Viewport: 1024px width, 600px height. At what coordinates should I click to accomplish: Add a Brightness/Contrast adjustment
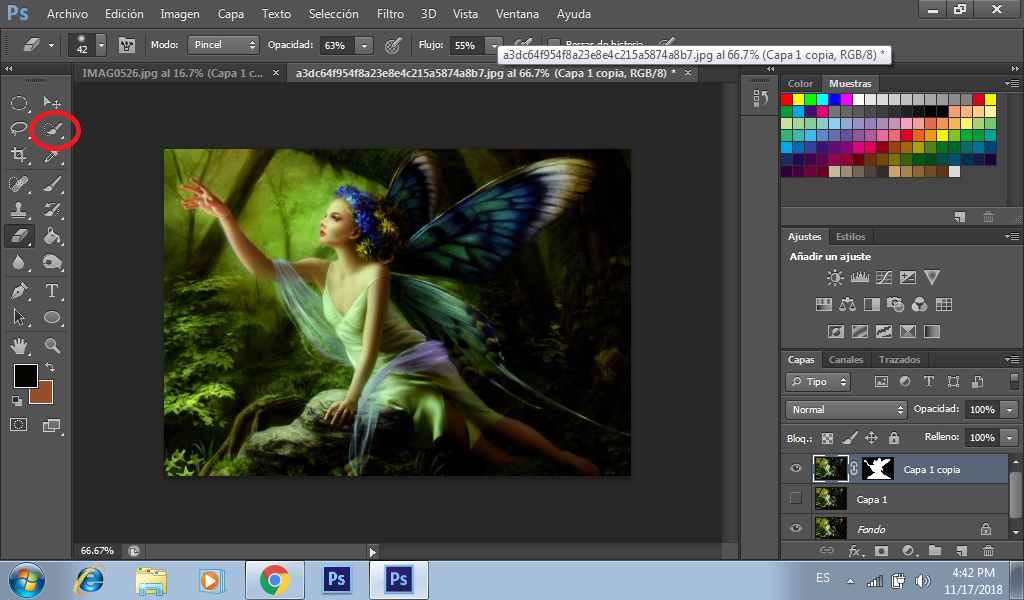point(835,277)
